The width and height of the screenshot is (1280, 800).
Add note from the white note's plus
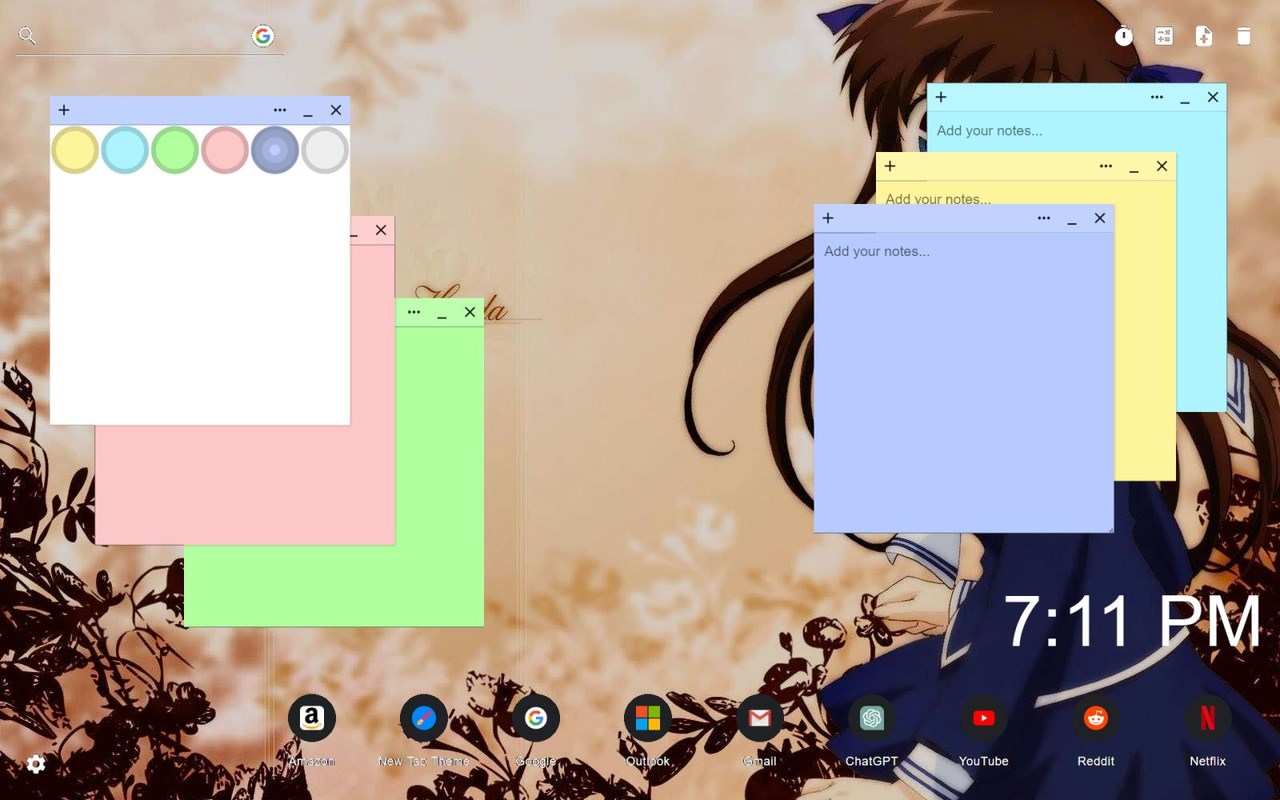click(x=64, y=110)
